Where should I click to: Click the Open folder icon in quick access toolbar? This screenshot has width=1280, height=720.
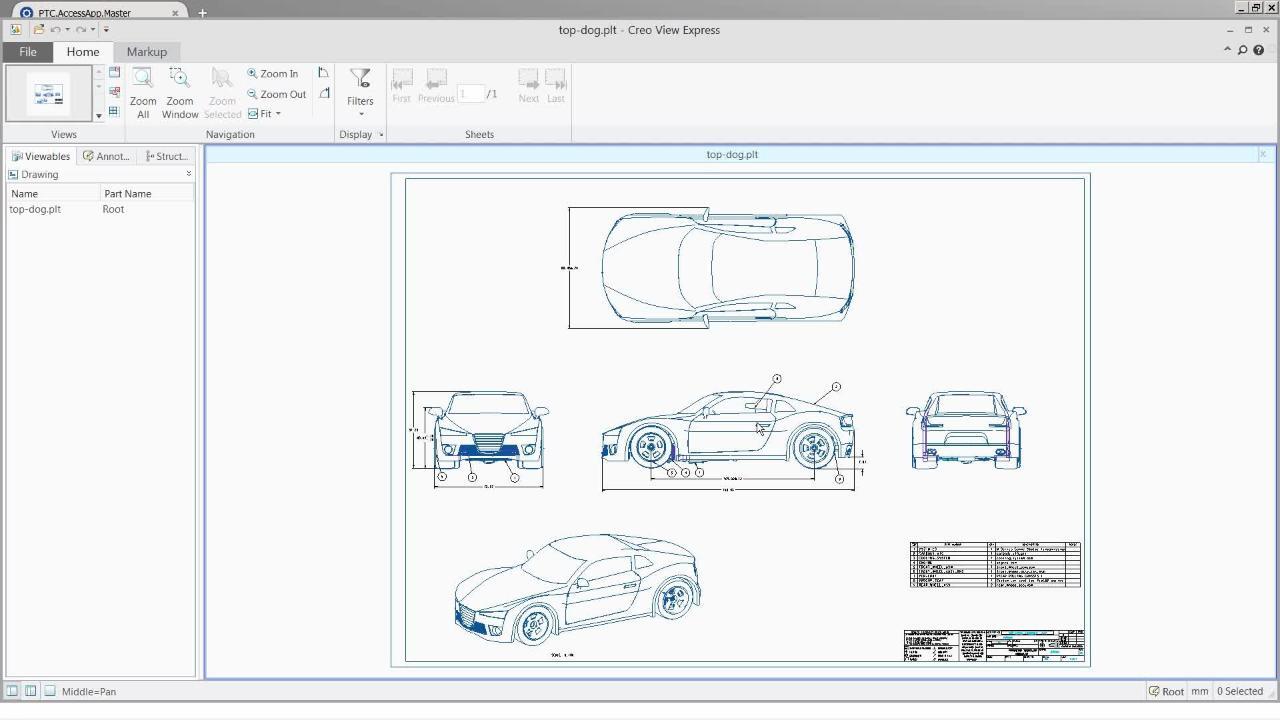38,30
